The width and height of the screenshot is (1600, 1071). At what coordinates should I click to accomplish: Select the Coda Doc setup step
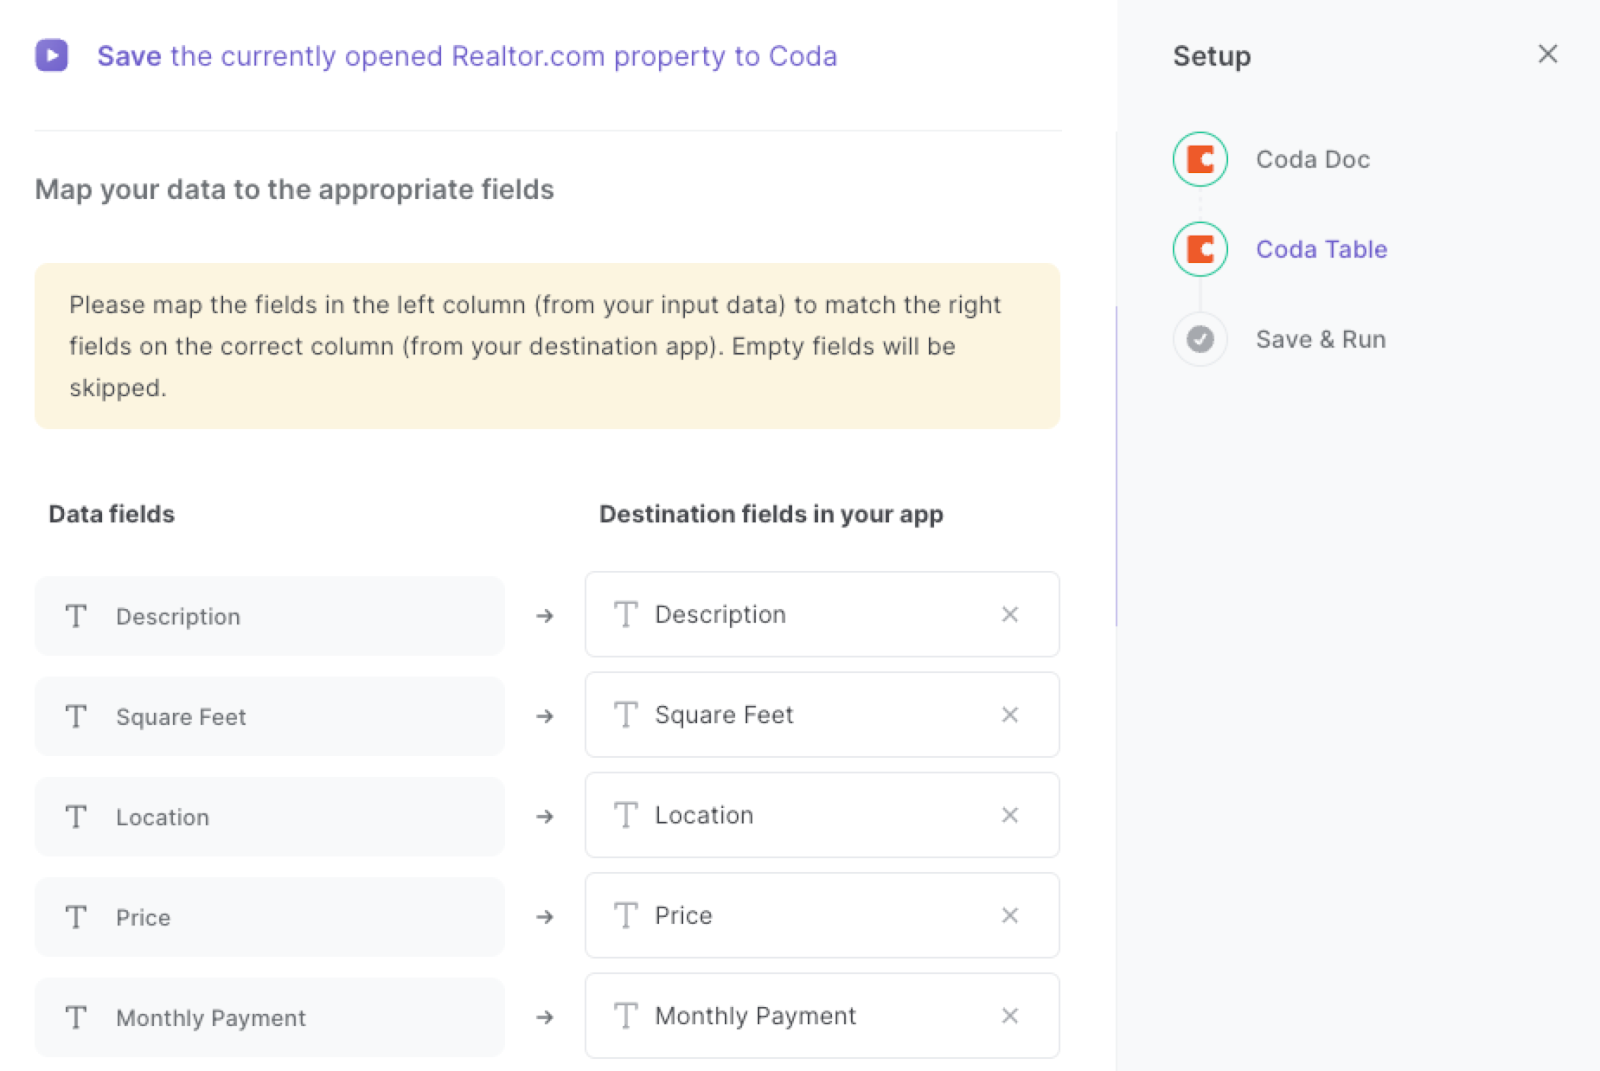pyautogui.click(x=1312, y=159)
